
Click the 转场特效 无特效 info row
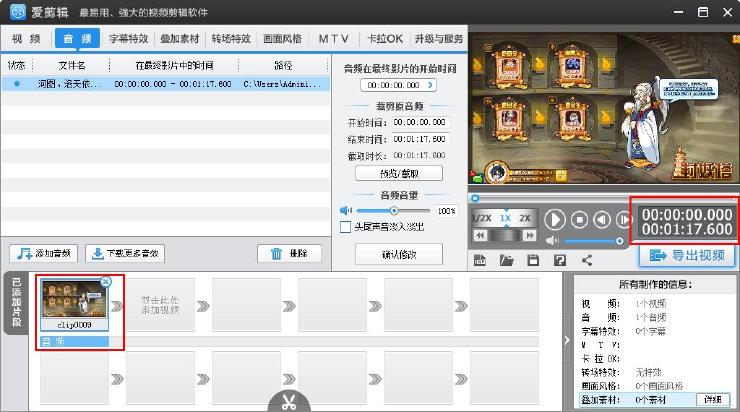click(x=654, y=372)
